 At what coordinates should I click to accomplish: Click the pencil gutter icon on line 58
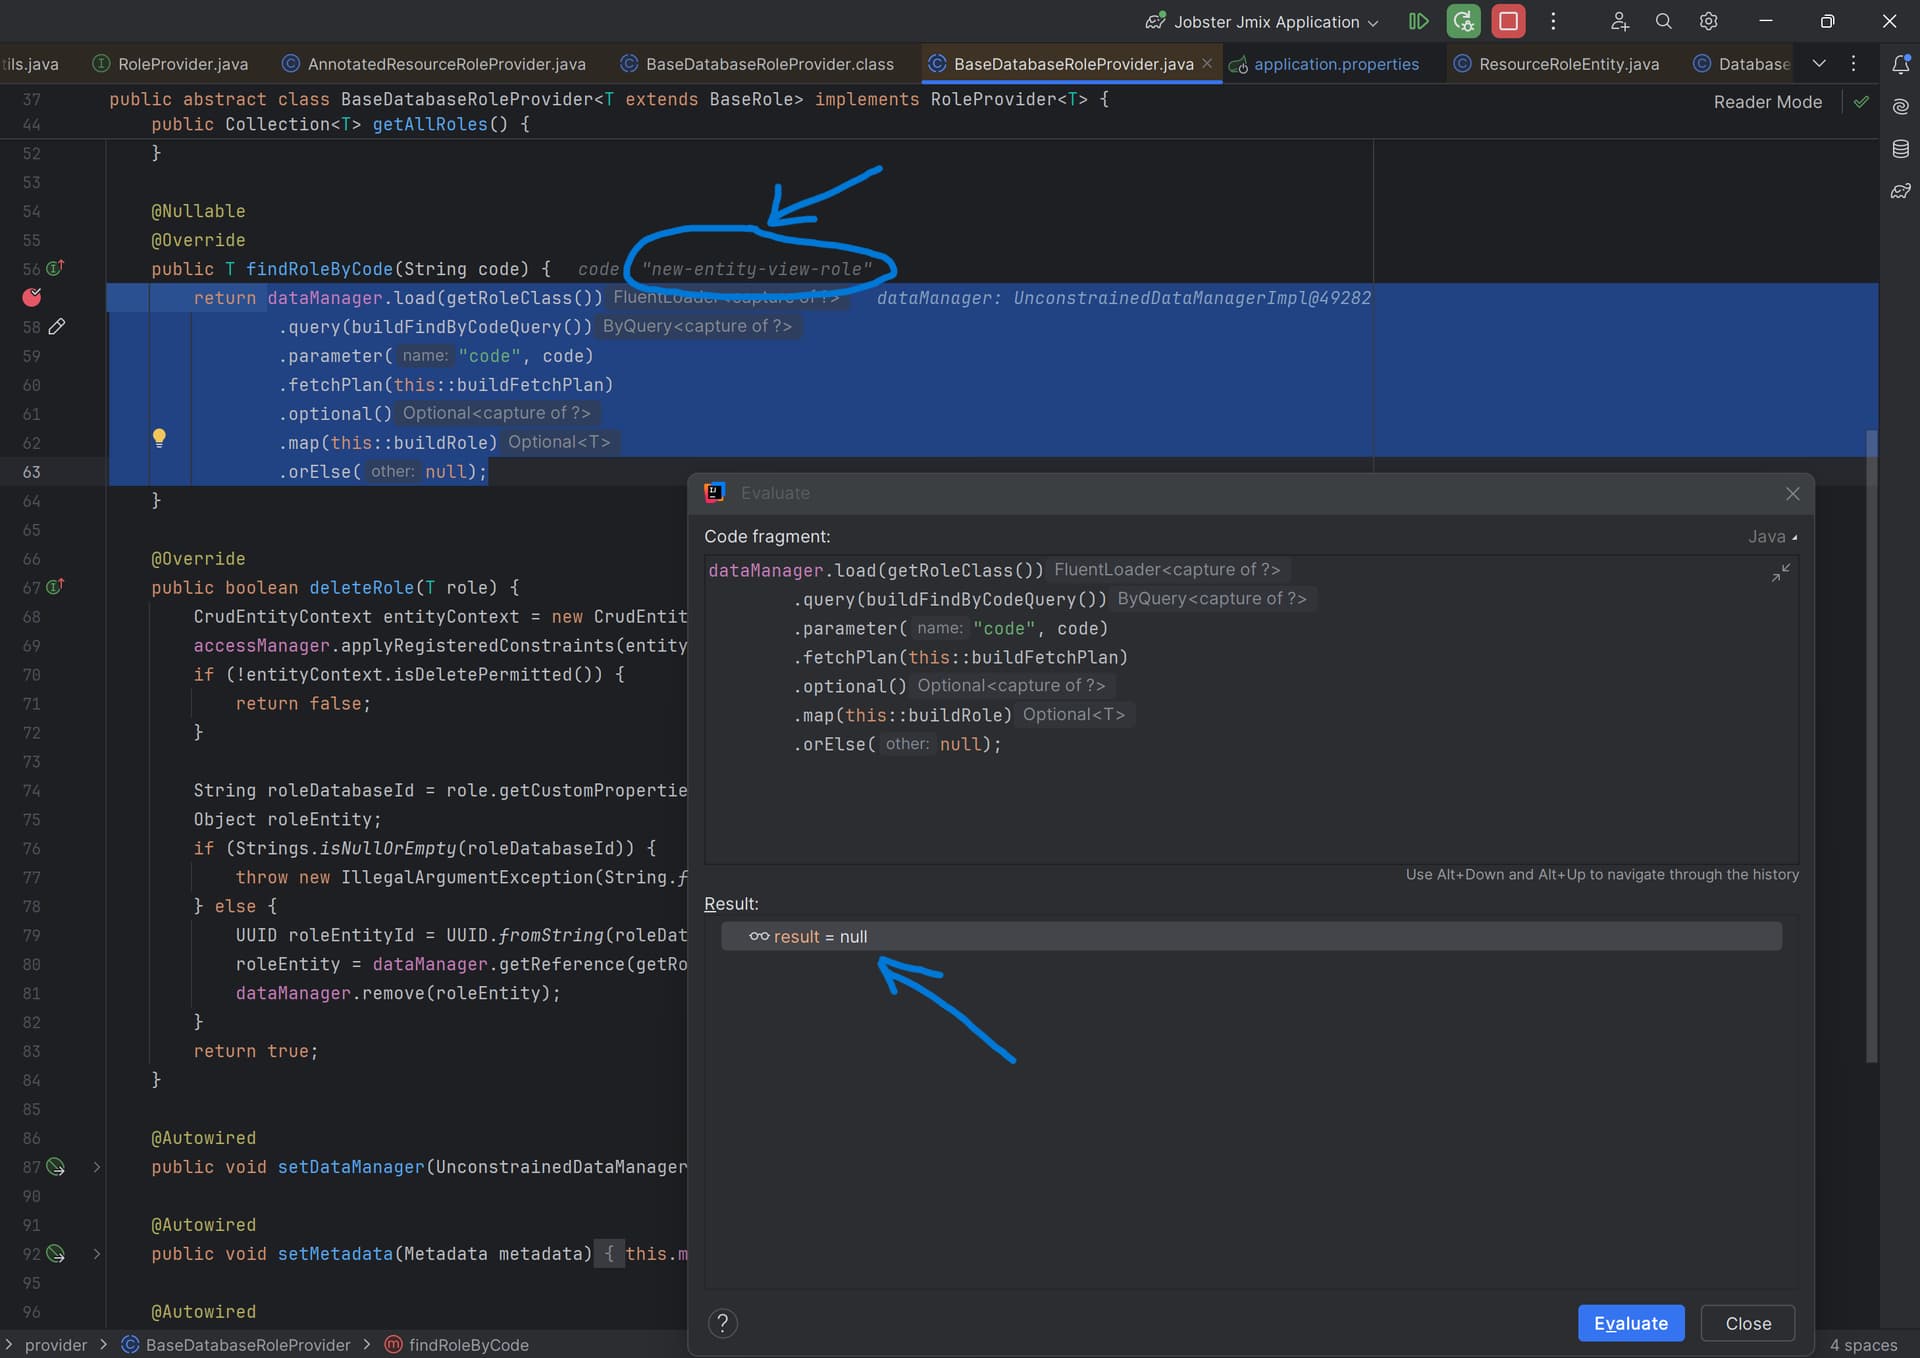[x=57, y=326]
